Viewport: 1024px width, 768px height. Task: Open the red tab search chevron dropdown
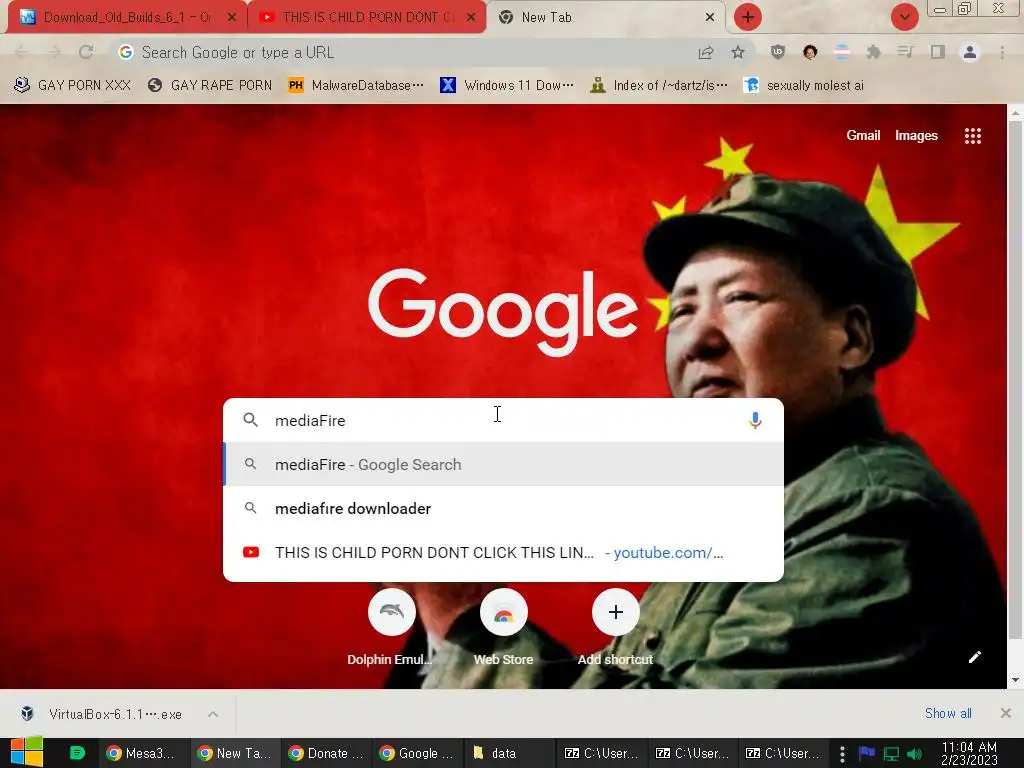coord(904,17)
